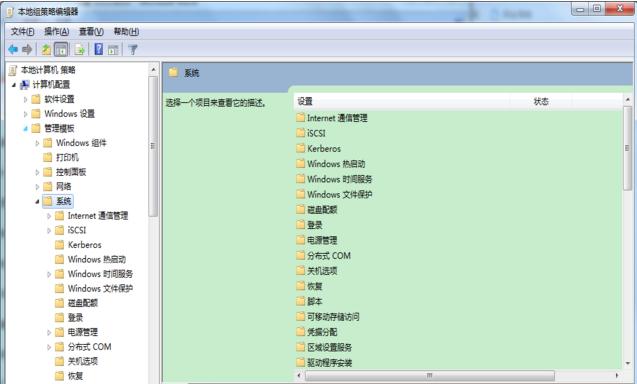The image size is (637, 384).
Task: Click the Up one level toolbar icon
Action: point(46,50)
